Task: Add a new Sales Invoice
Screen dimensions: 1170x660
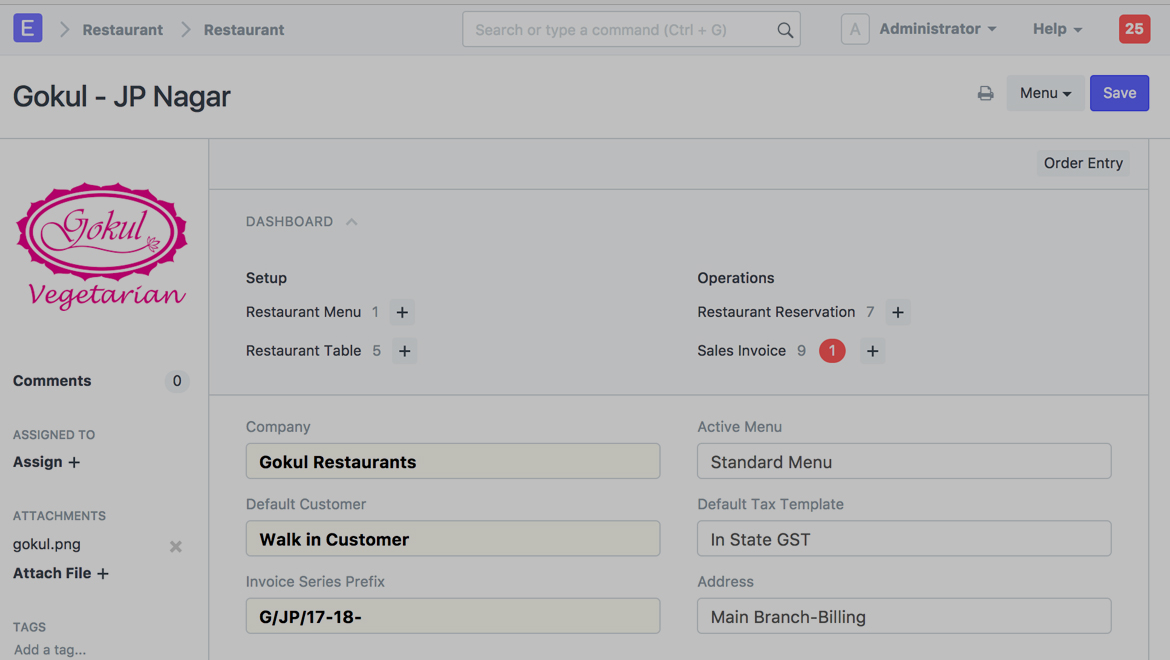Action: [x=872, y=351]
